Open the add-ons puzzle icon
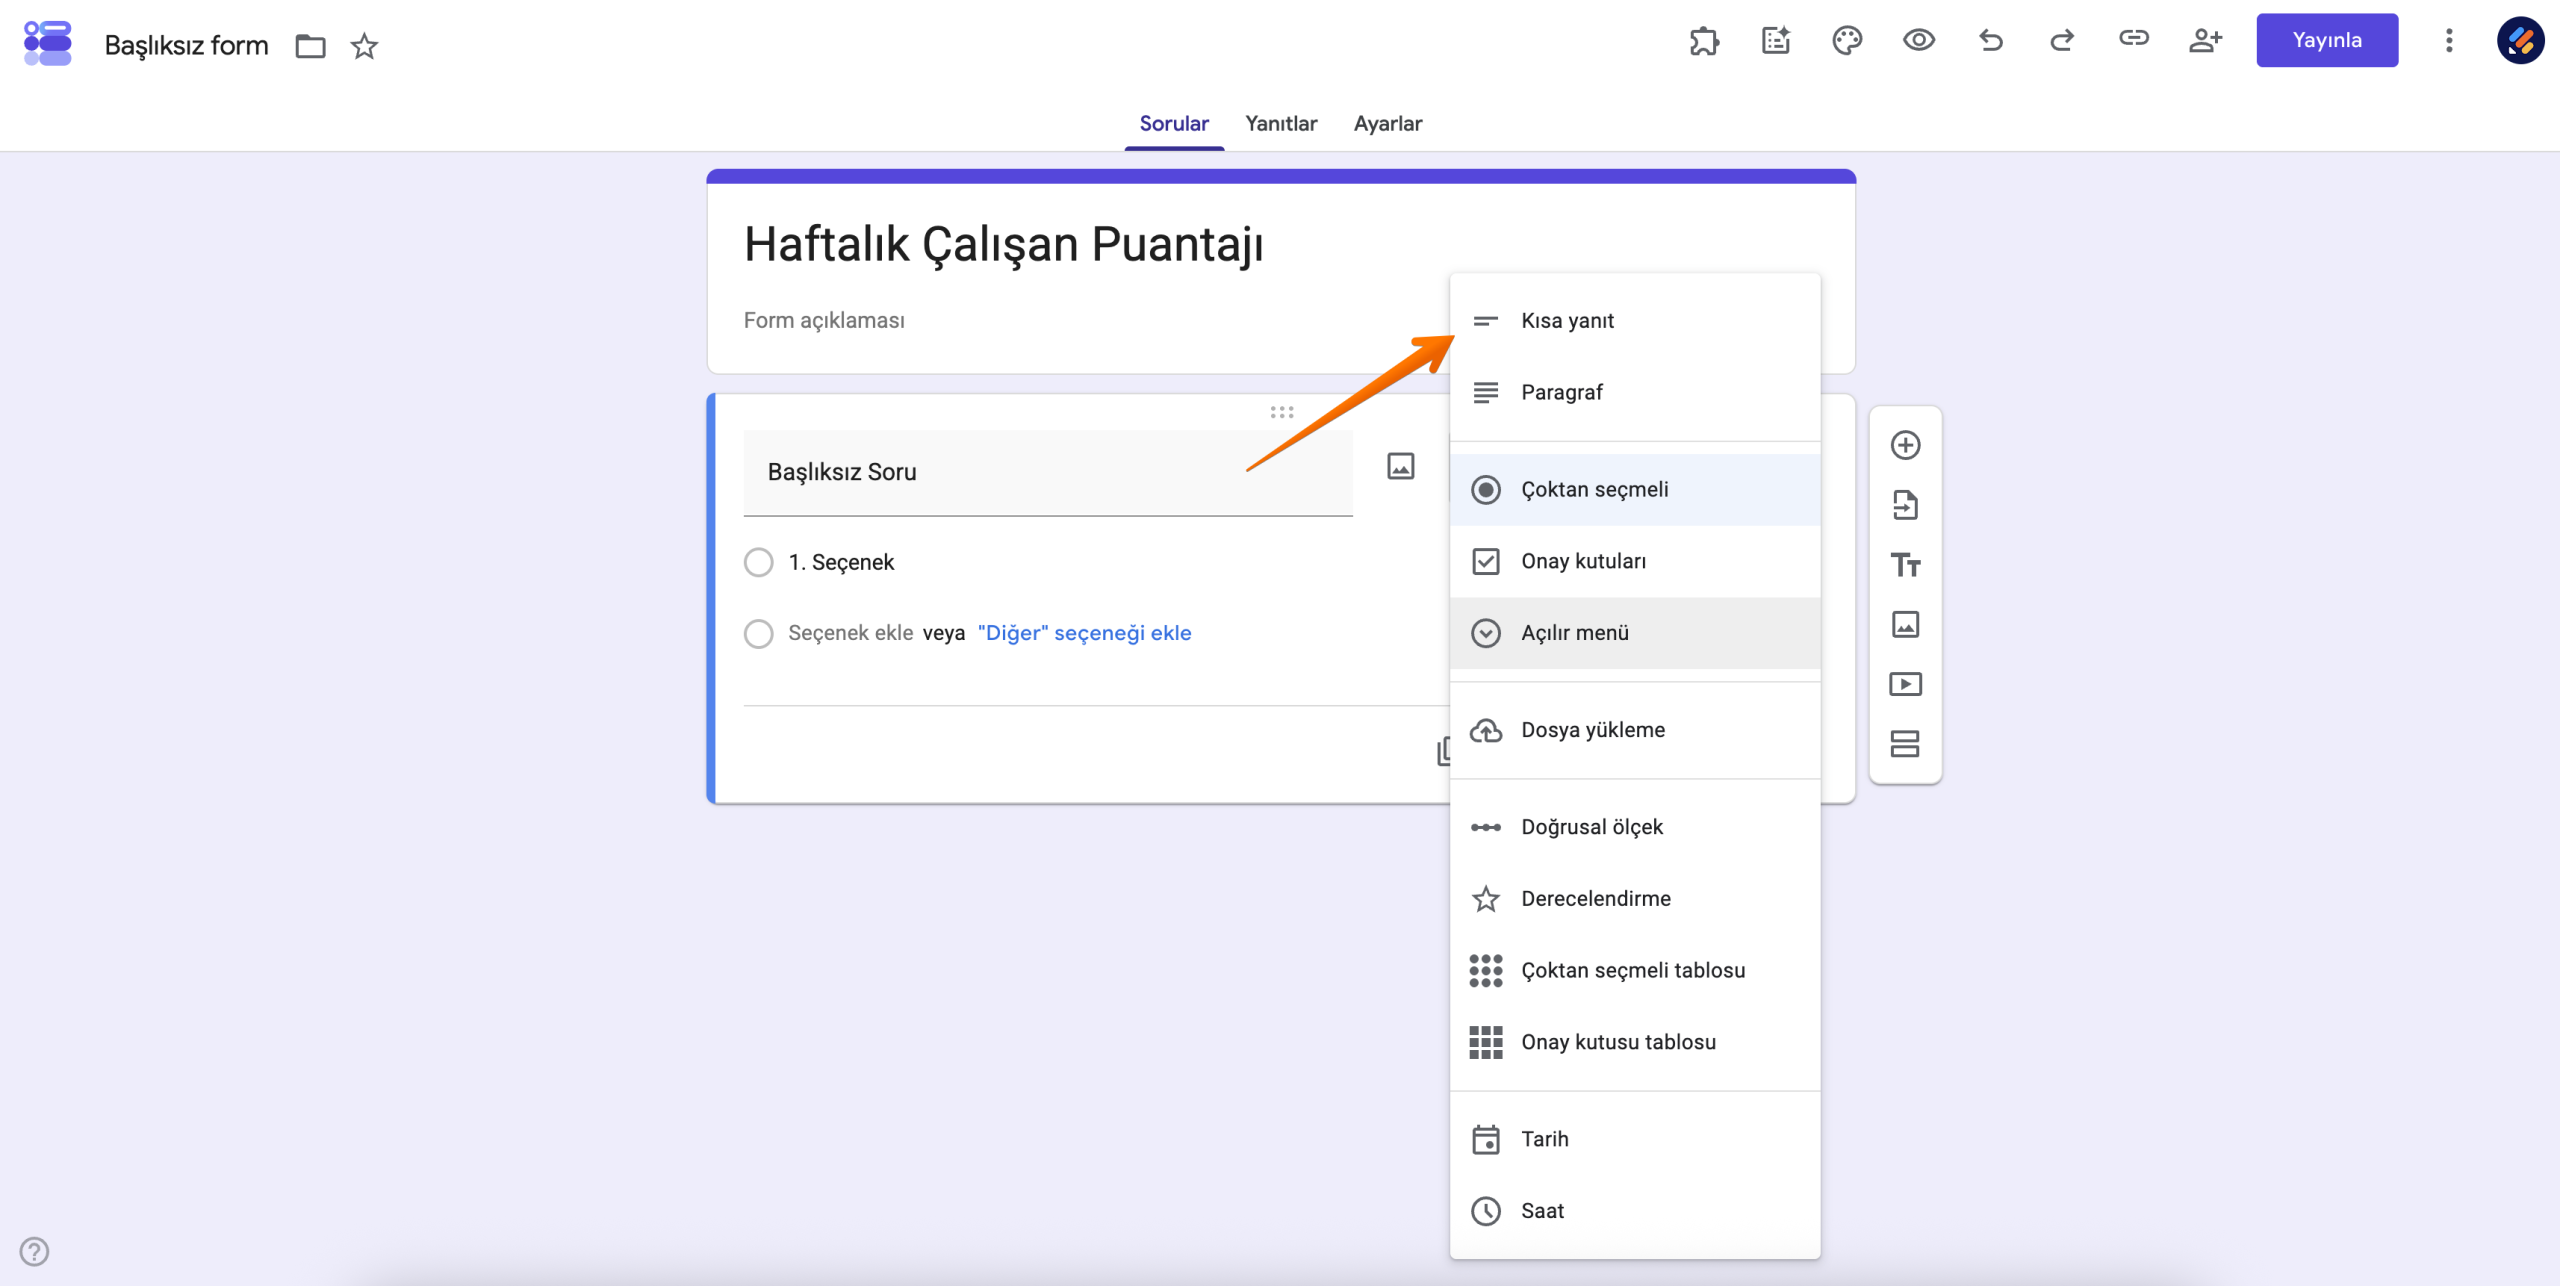This screenshot has height=1286, width=2560. 1704,41
